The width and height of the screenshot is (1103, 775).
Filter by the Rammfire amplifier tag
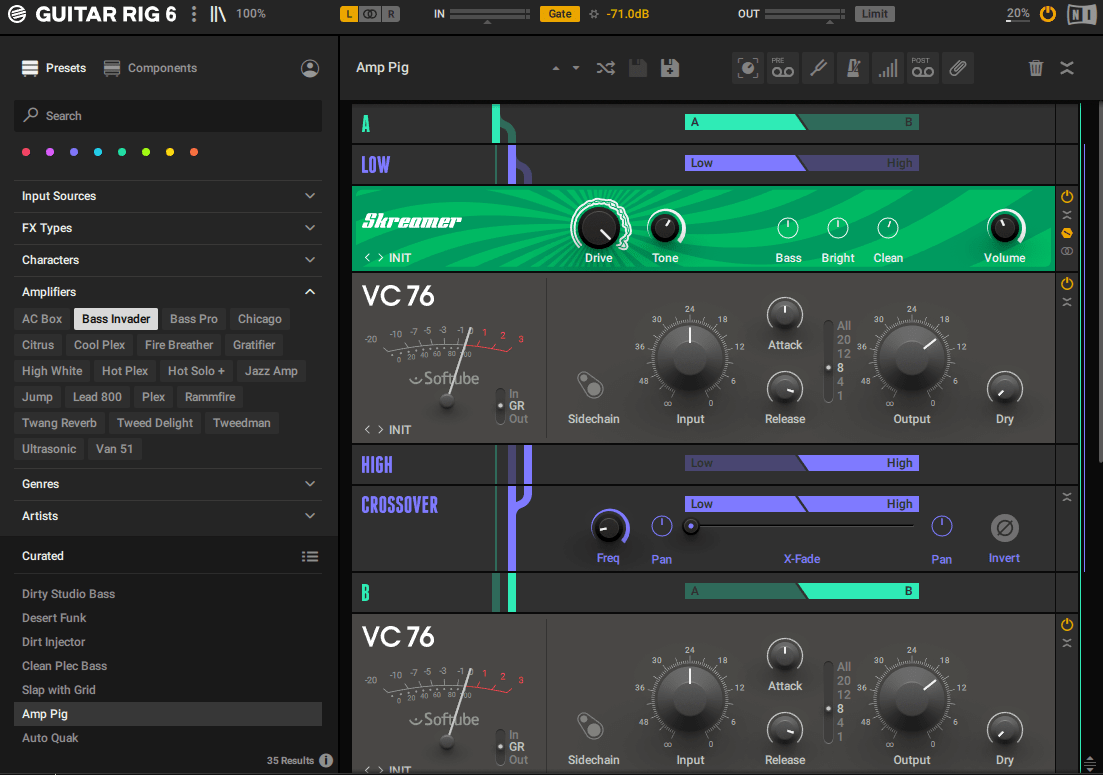pyautogui.click(x=210, y=397)
